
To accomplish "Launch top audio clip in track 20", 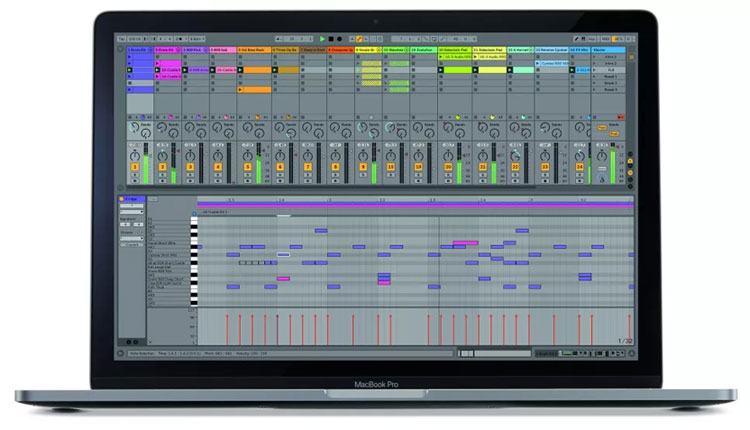I will tap(441, 57).
